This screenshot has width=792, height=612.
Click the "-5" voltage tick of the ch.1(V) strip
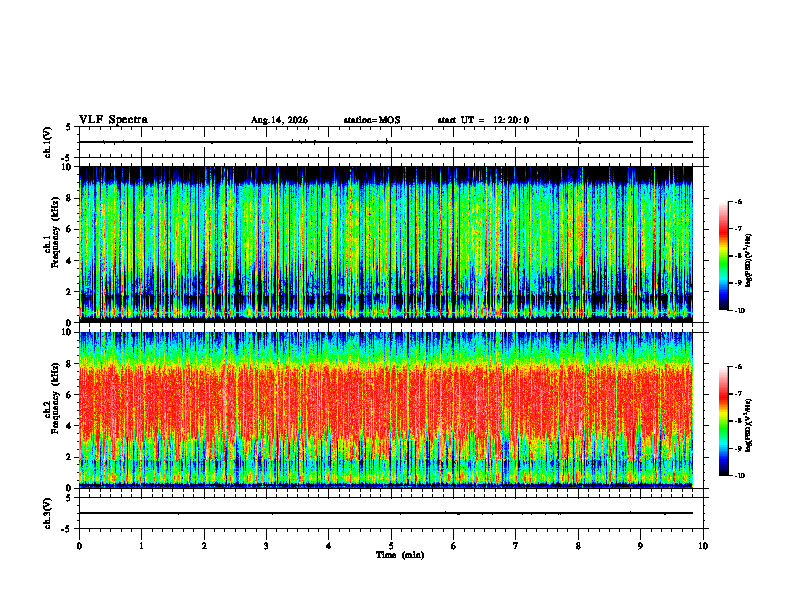coord(67,158)
